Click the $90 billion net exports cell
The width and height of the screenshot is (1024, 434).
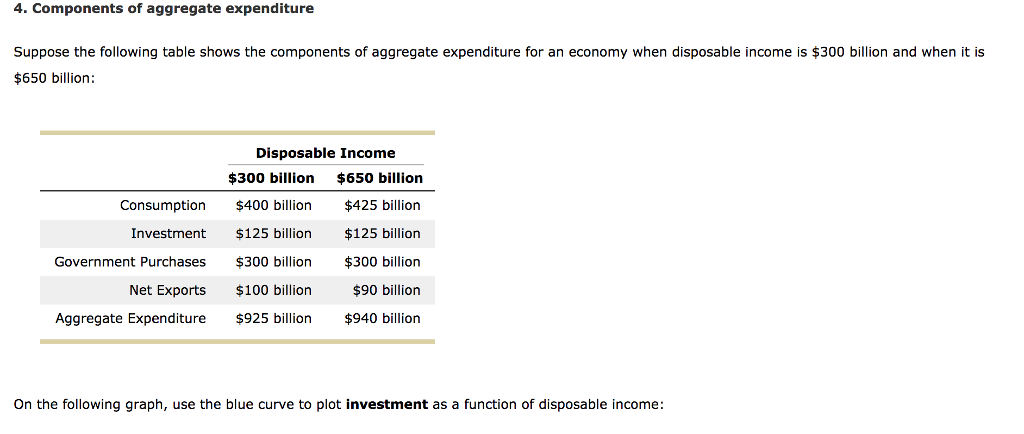point(386,290)
